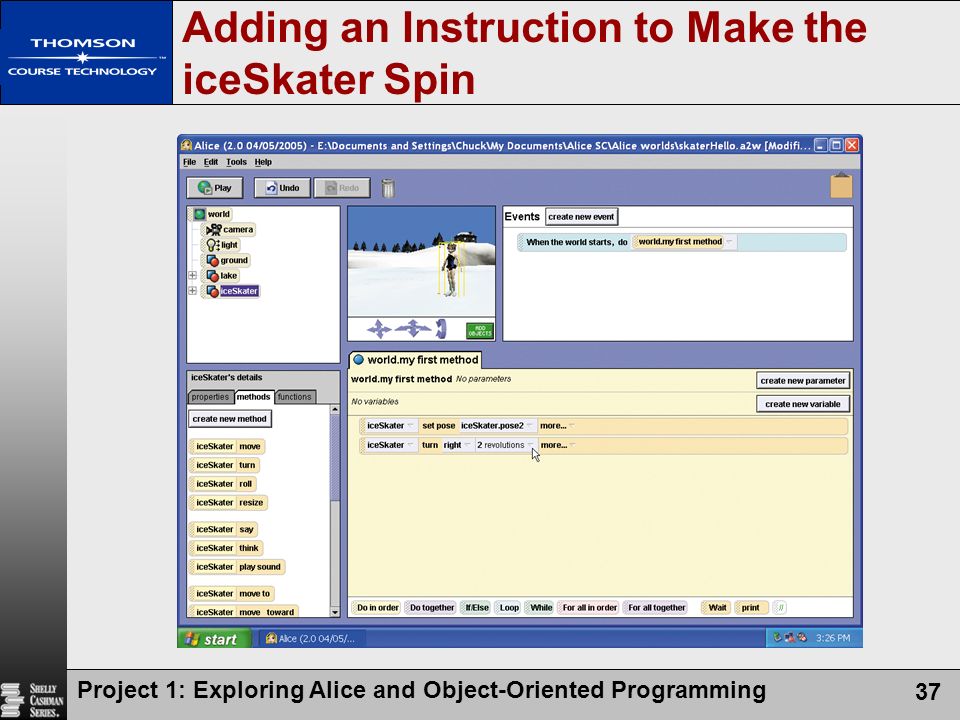960x720 pixels.
Task: Open world.my first method event dropdown
Action: pyautogui.click(x=729, y=242)
